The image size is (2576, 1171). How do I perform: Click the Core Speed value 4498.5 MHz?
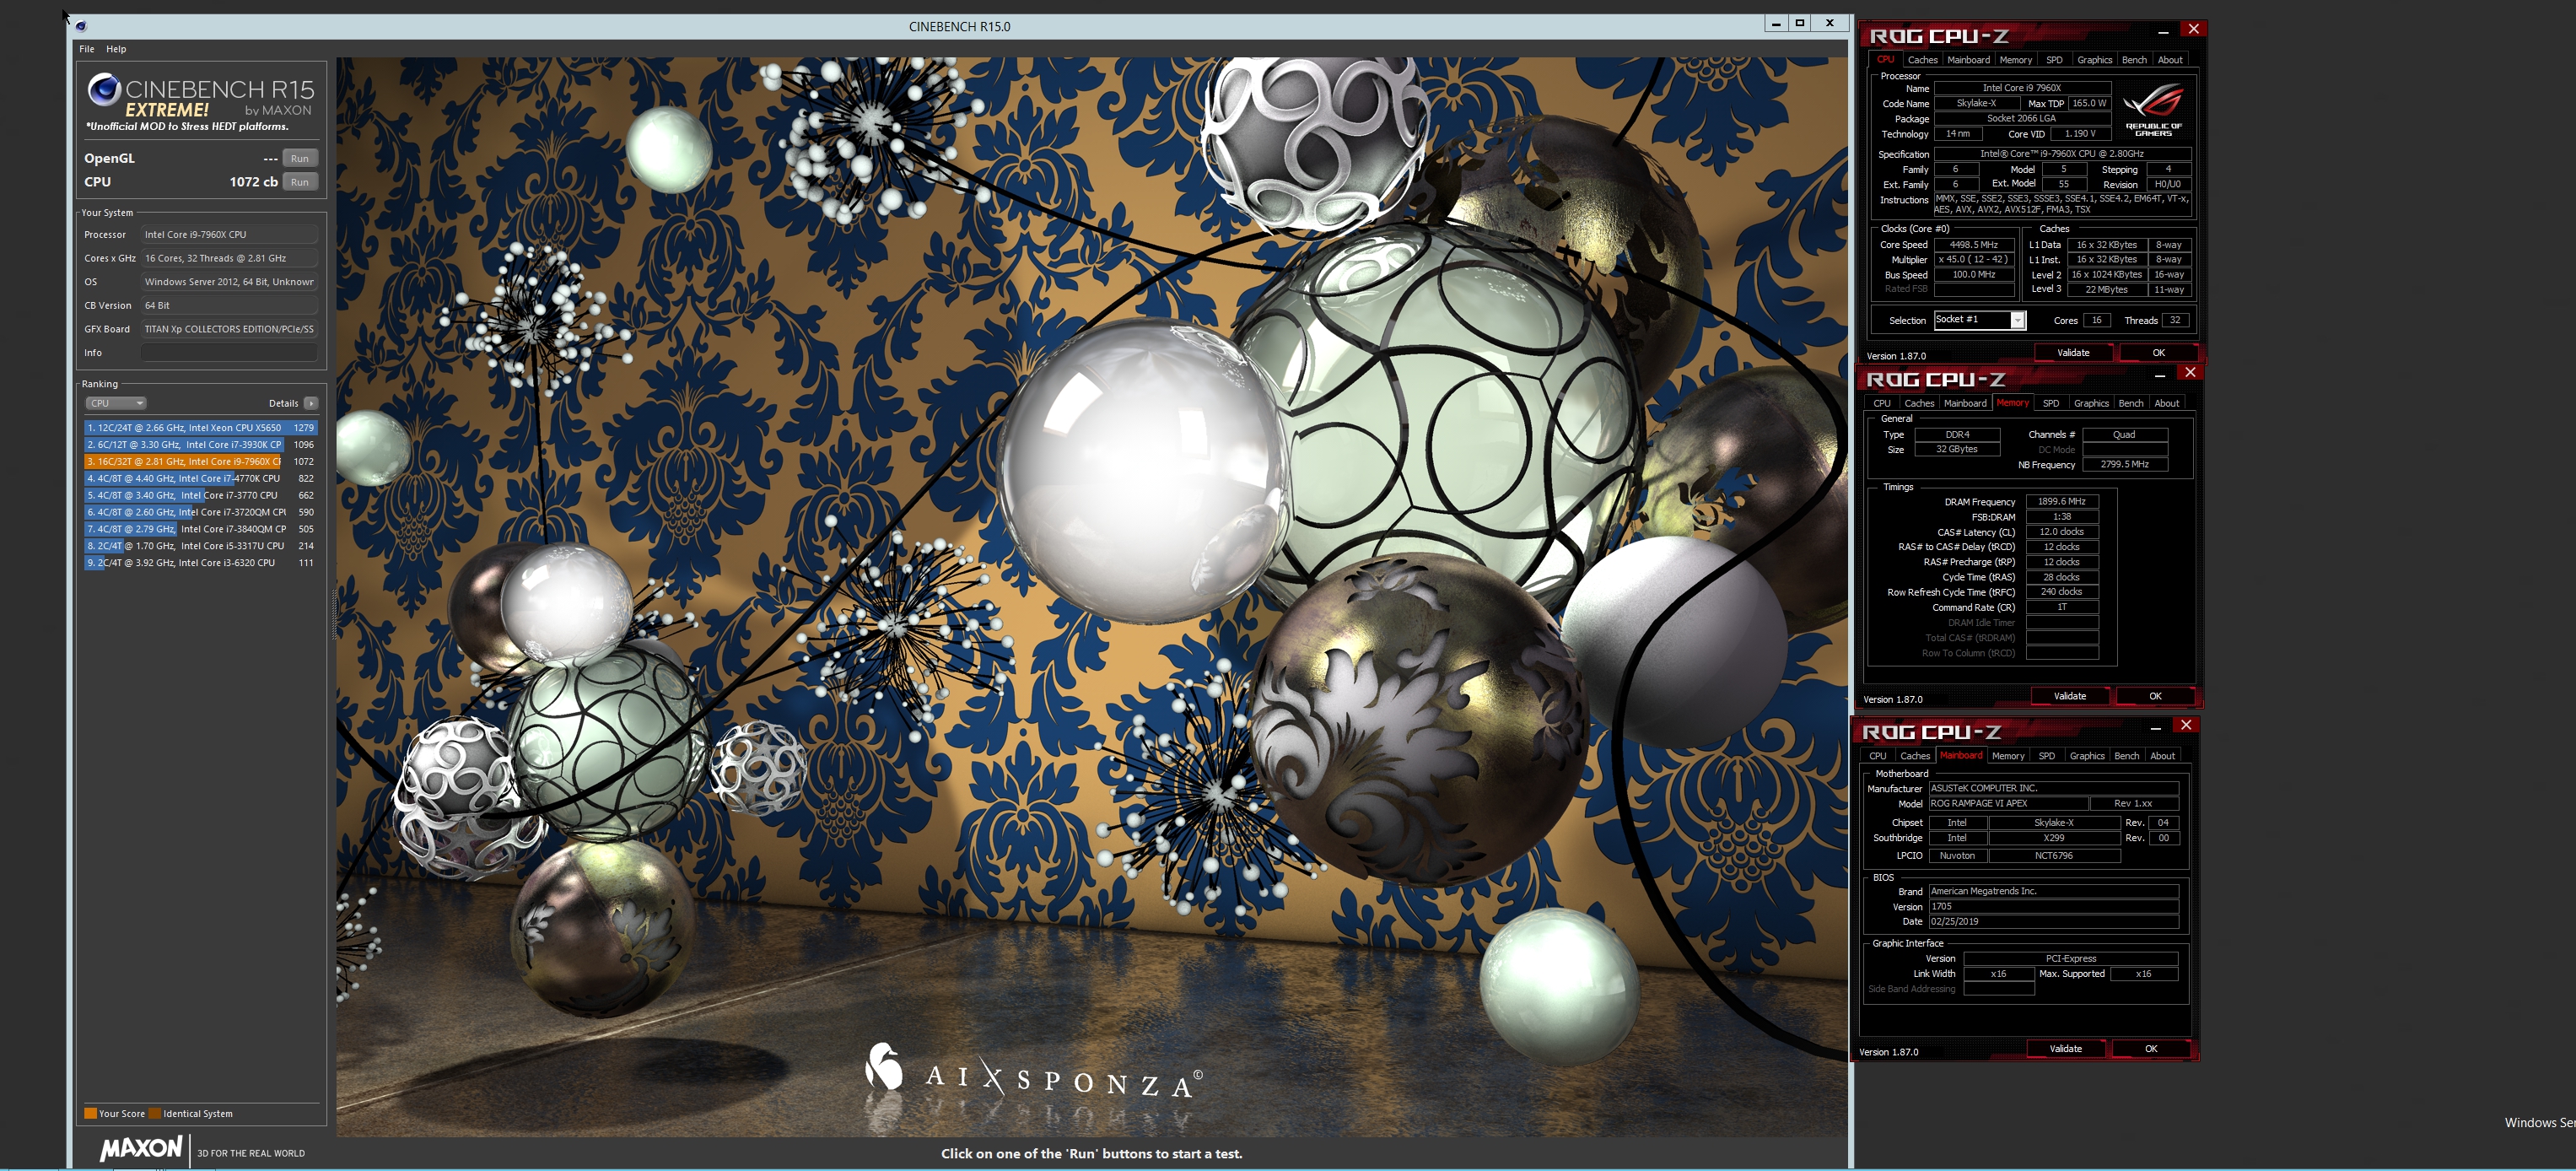click(x=1973, y=245)
